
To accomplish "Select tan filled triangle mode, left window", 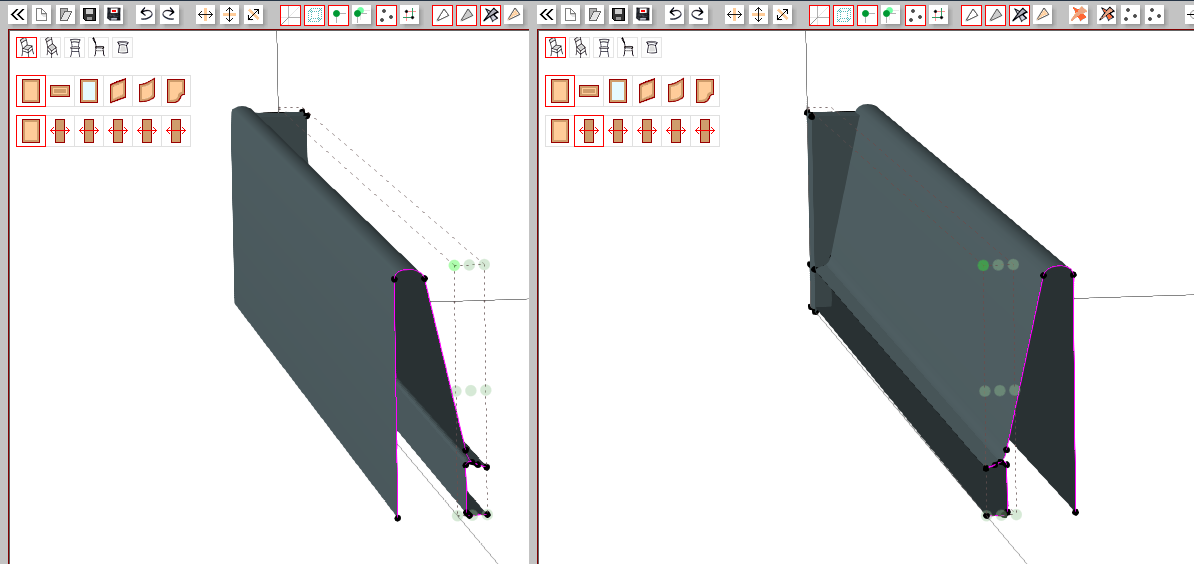I will pyautogui.click(x=515, y=14).
